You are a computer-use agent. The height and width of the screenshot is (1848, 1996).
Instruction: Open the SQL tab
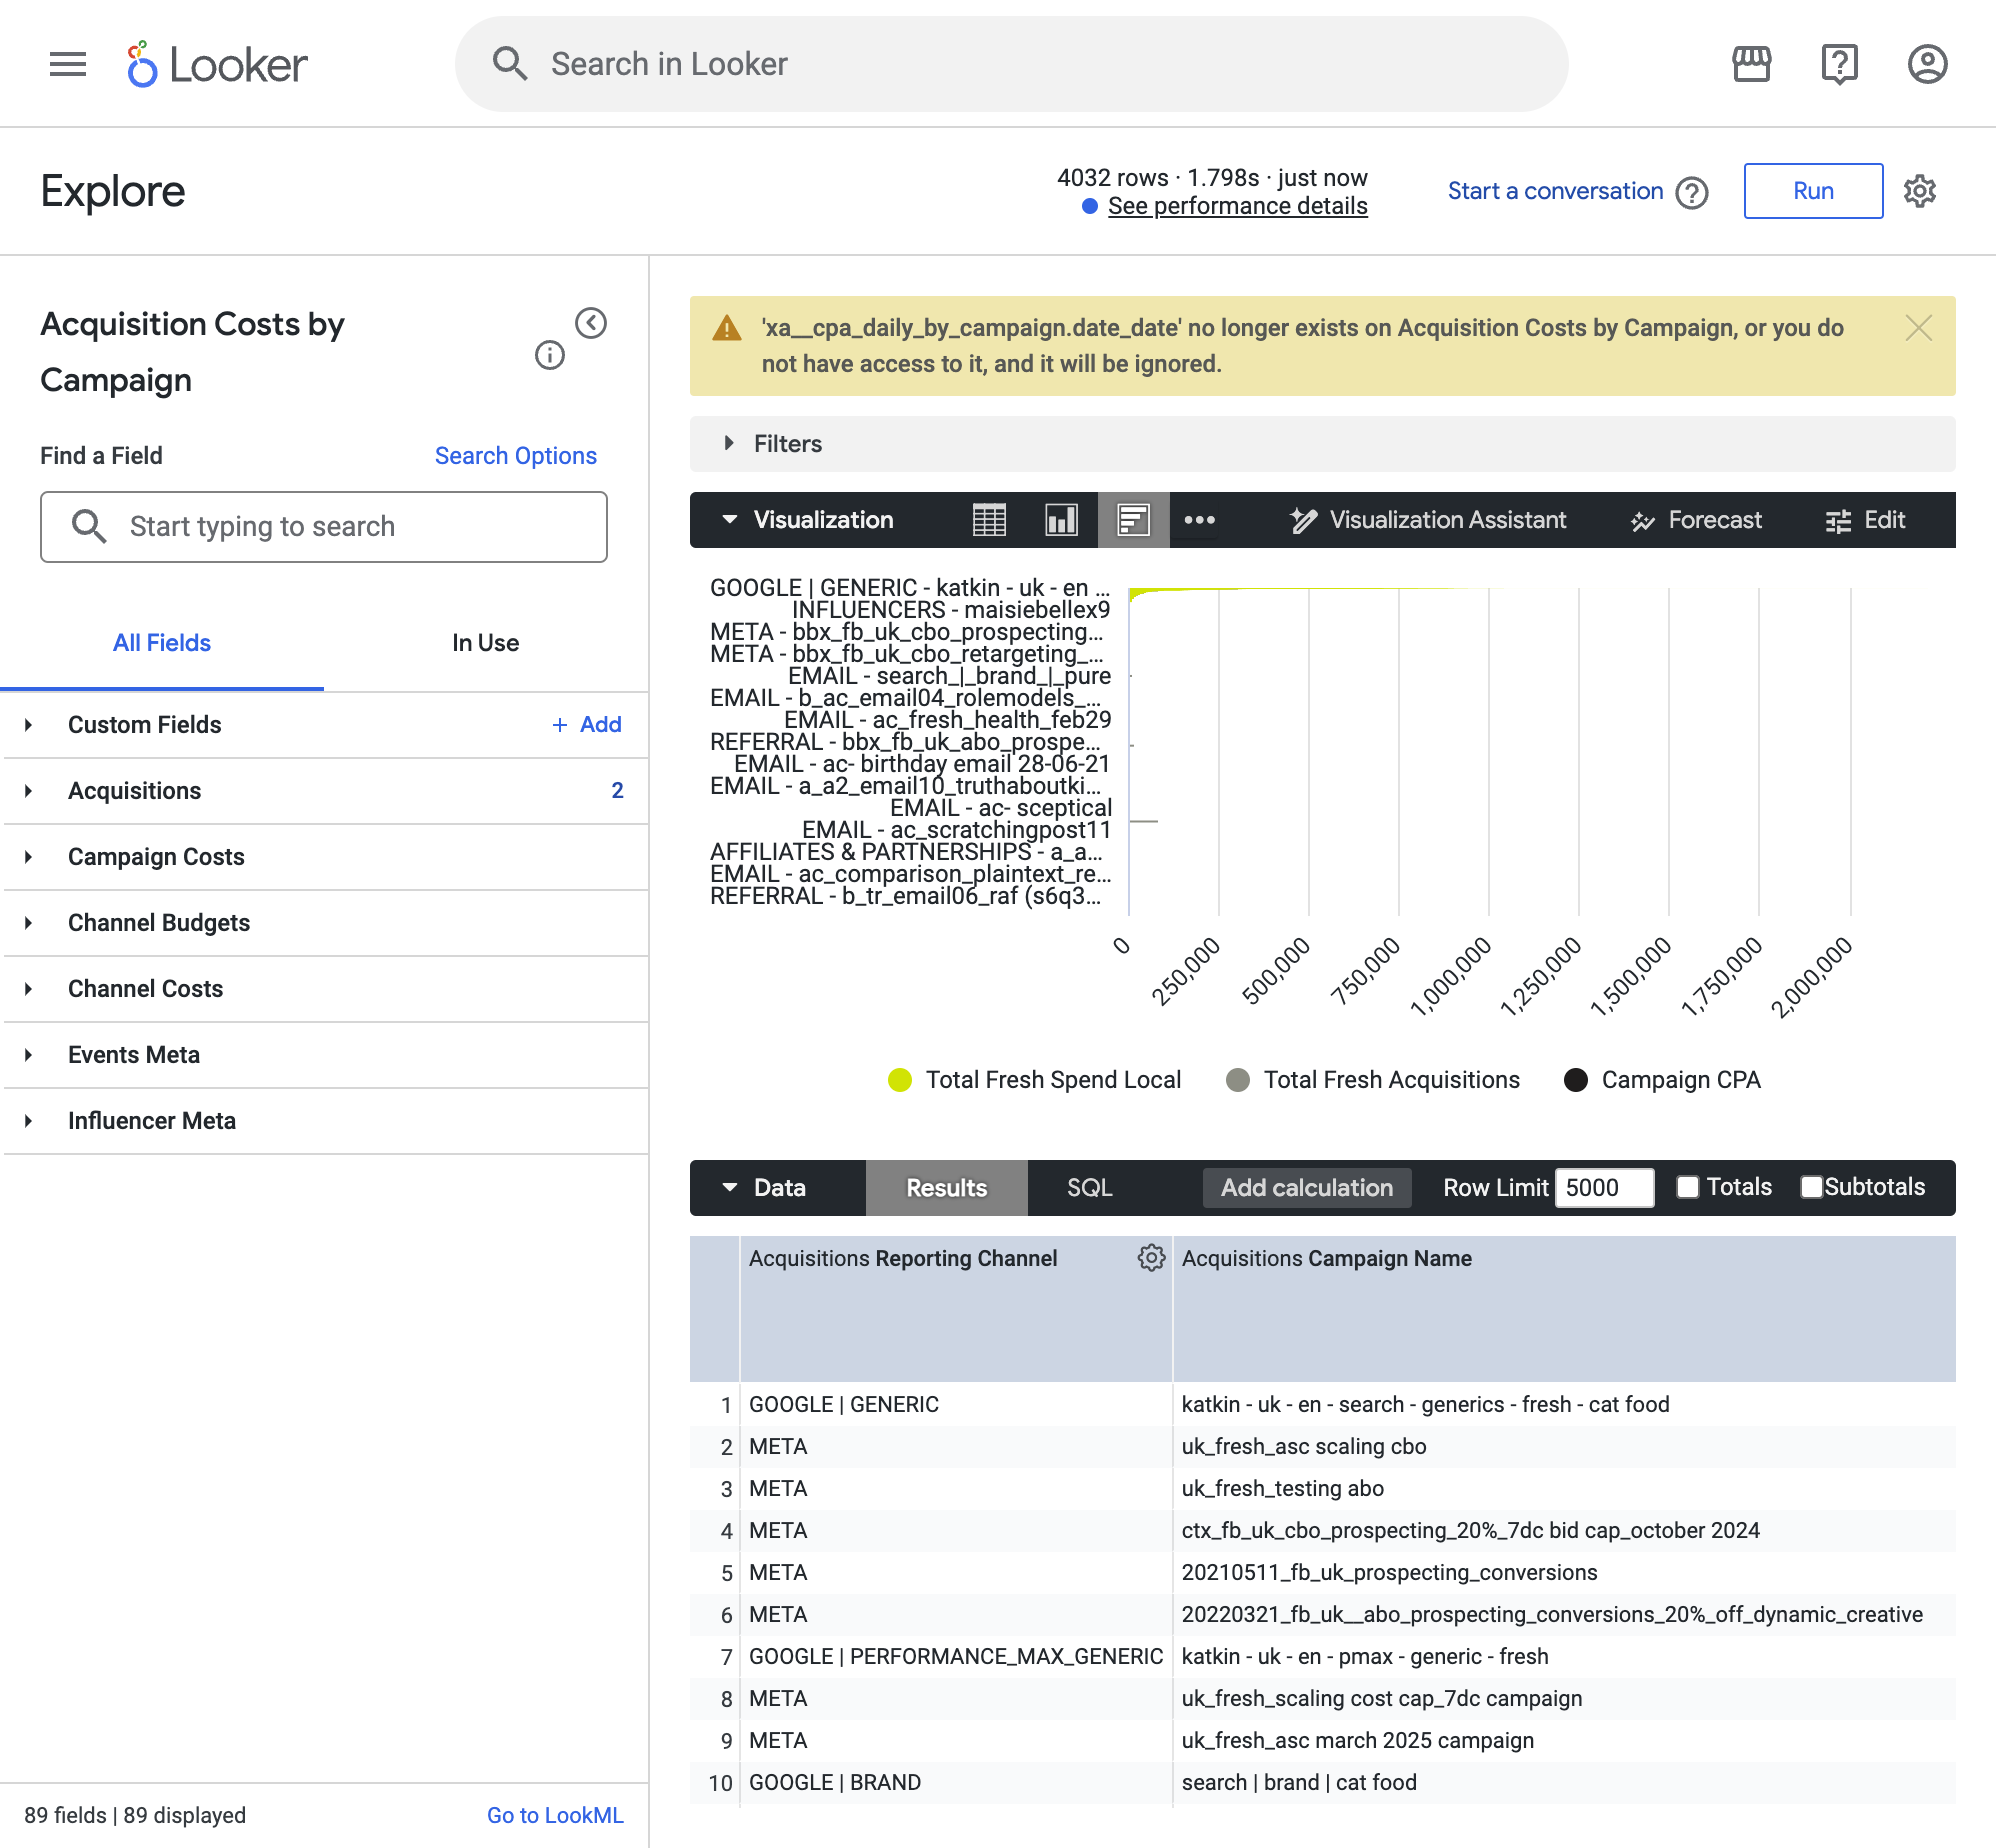[x=1089, y=1188]
